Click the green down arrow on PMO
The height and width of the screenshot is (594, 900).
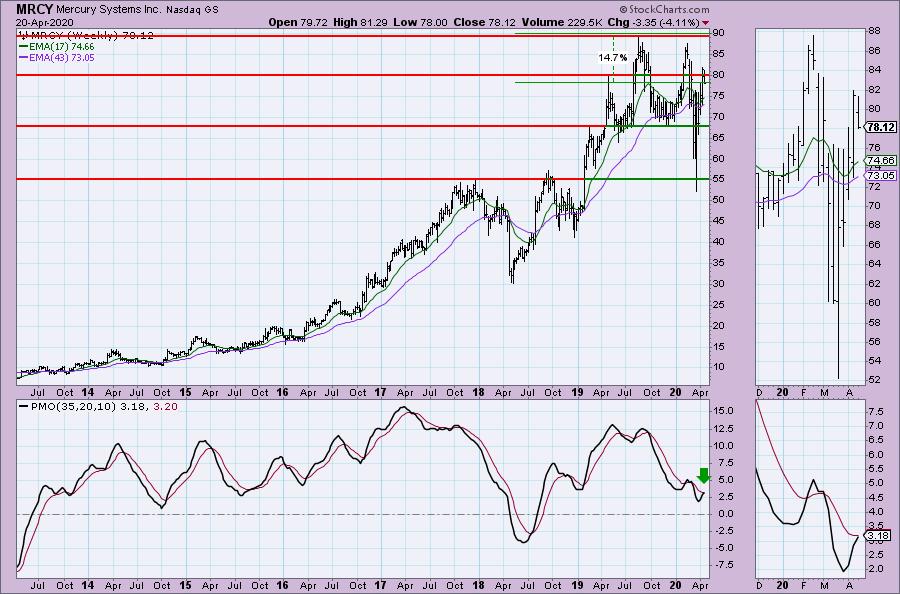pyautogui.click(x=703, y=476)
